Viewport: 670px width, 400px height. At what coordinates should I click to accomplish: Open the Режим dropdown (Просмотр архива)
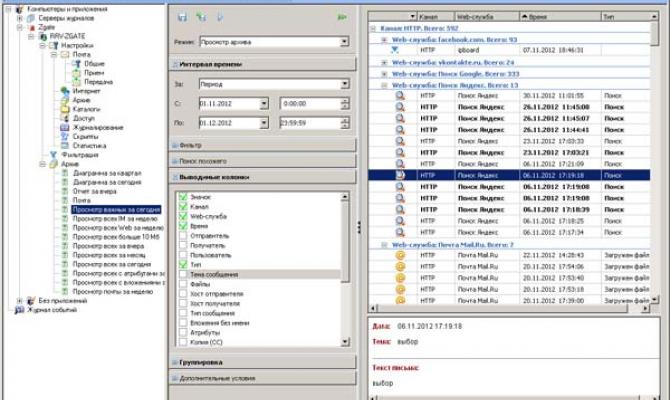click(344, 42)
